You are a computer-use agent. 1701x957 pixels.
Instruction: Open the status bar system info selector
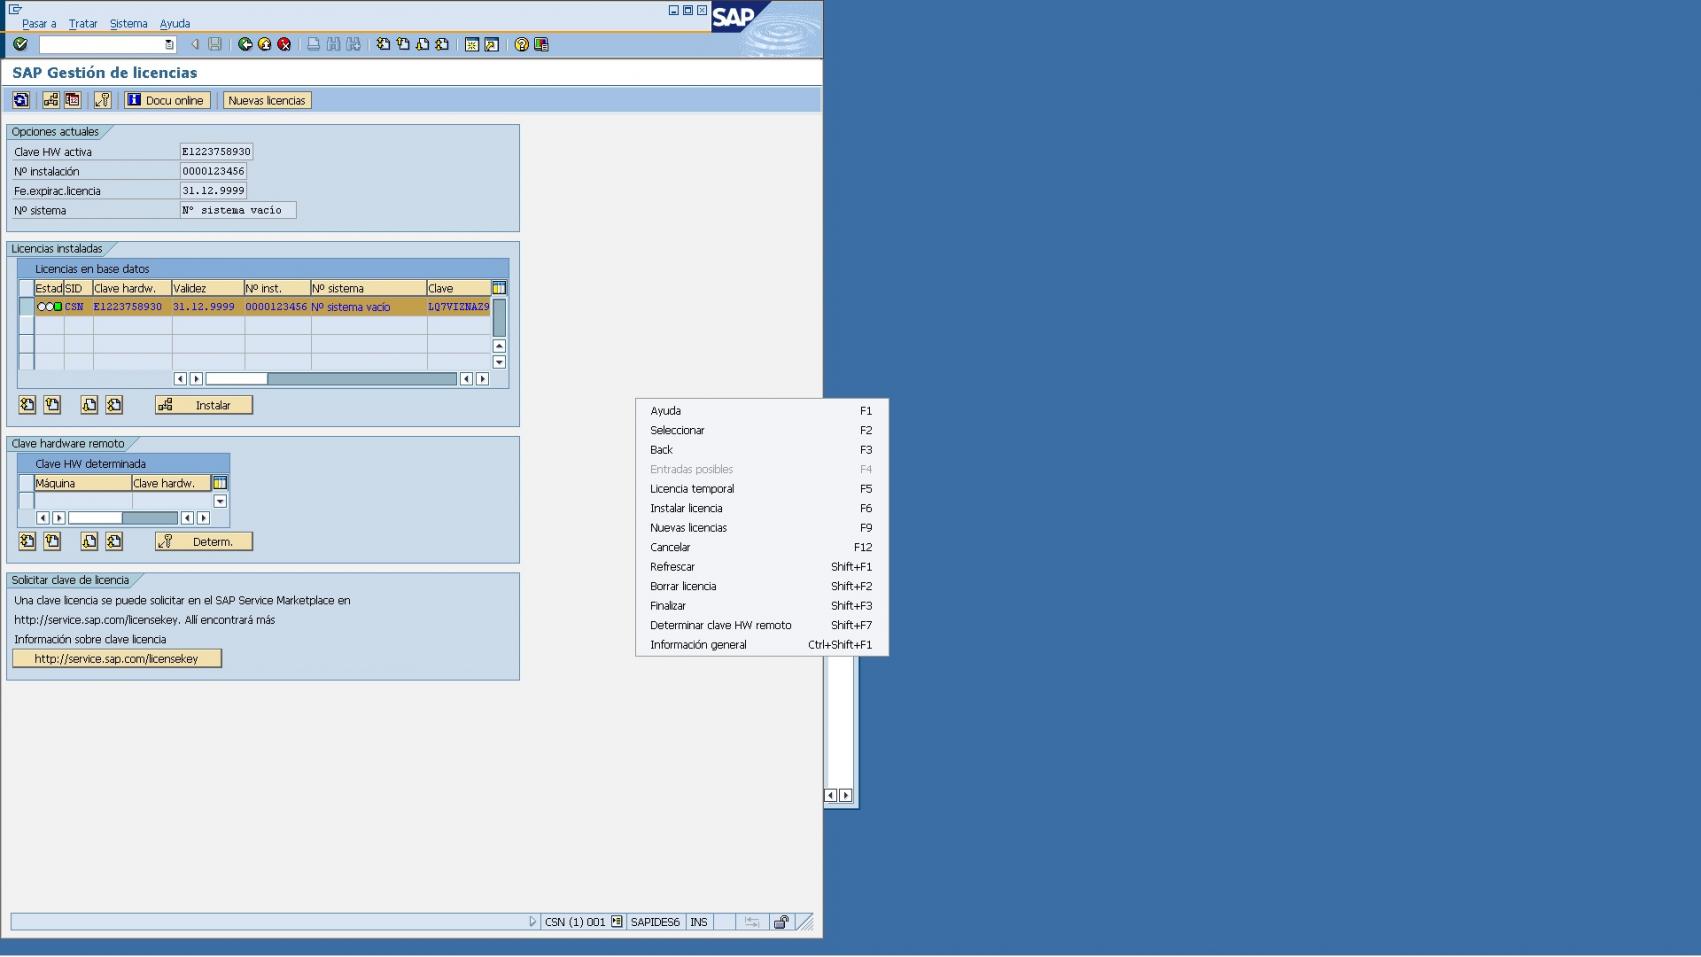coord(617,922)
